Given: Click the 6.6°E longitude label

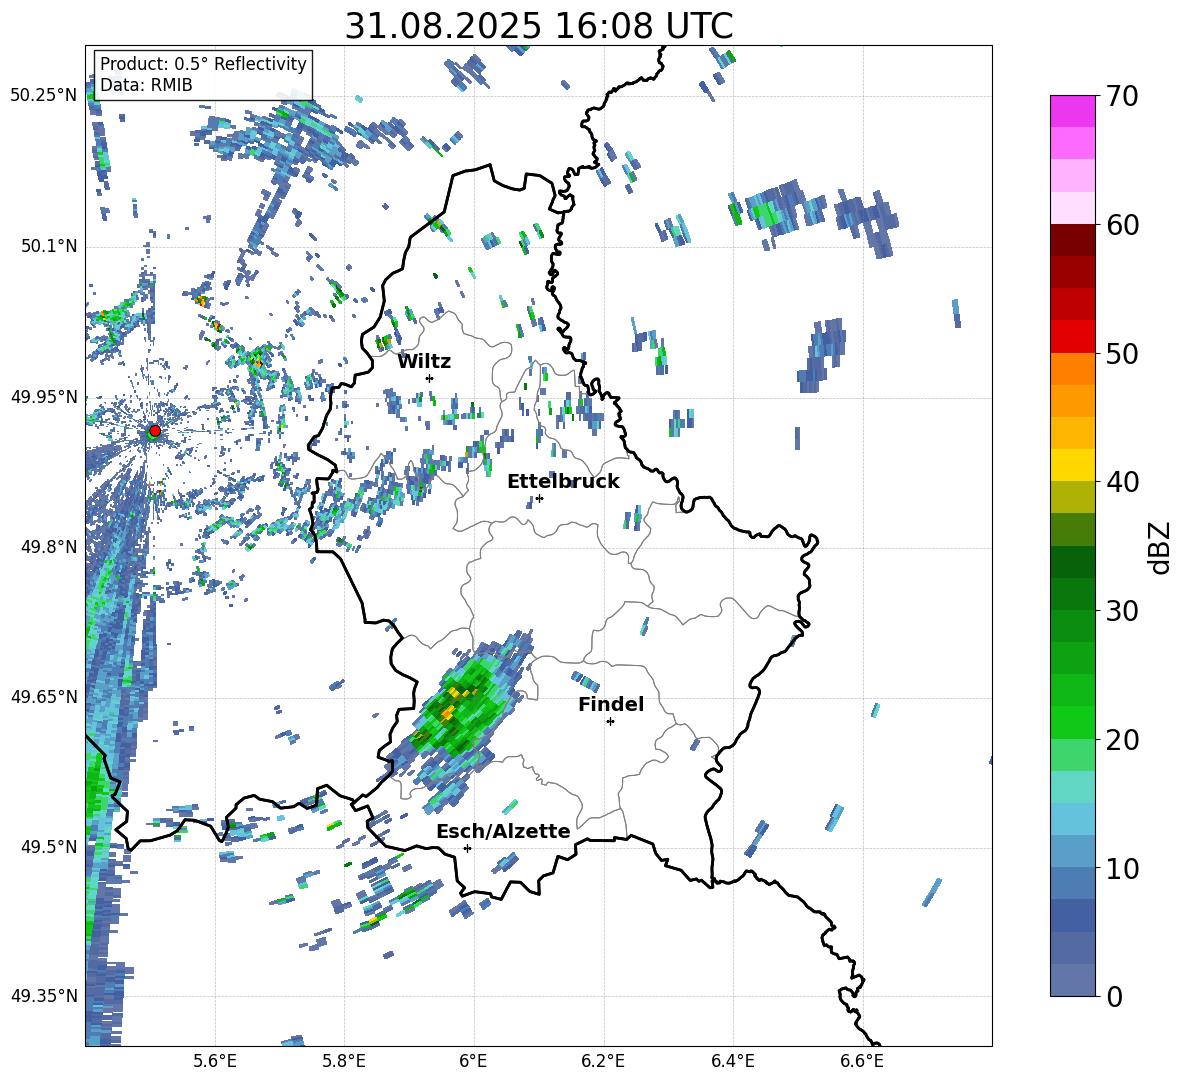Looking at the screenshot, I should click(x=862, y=1062).
